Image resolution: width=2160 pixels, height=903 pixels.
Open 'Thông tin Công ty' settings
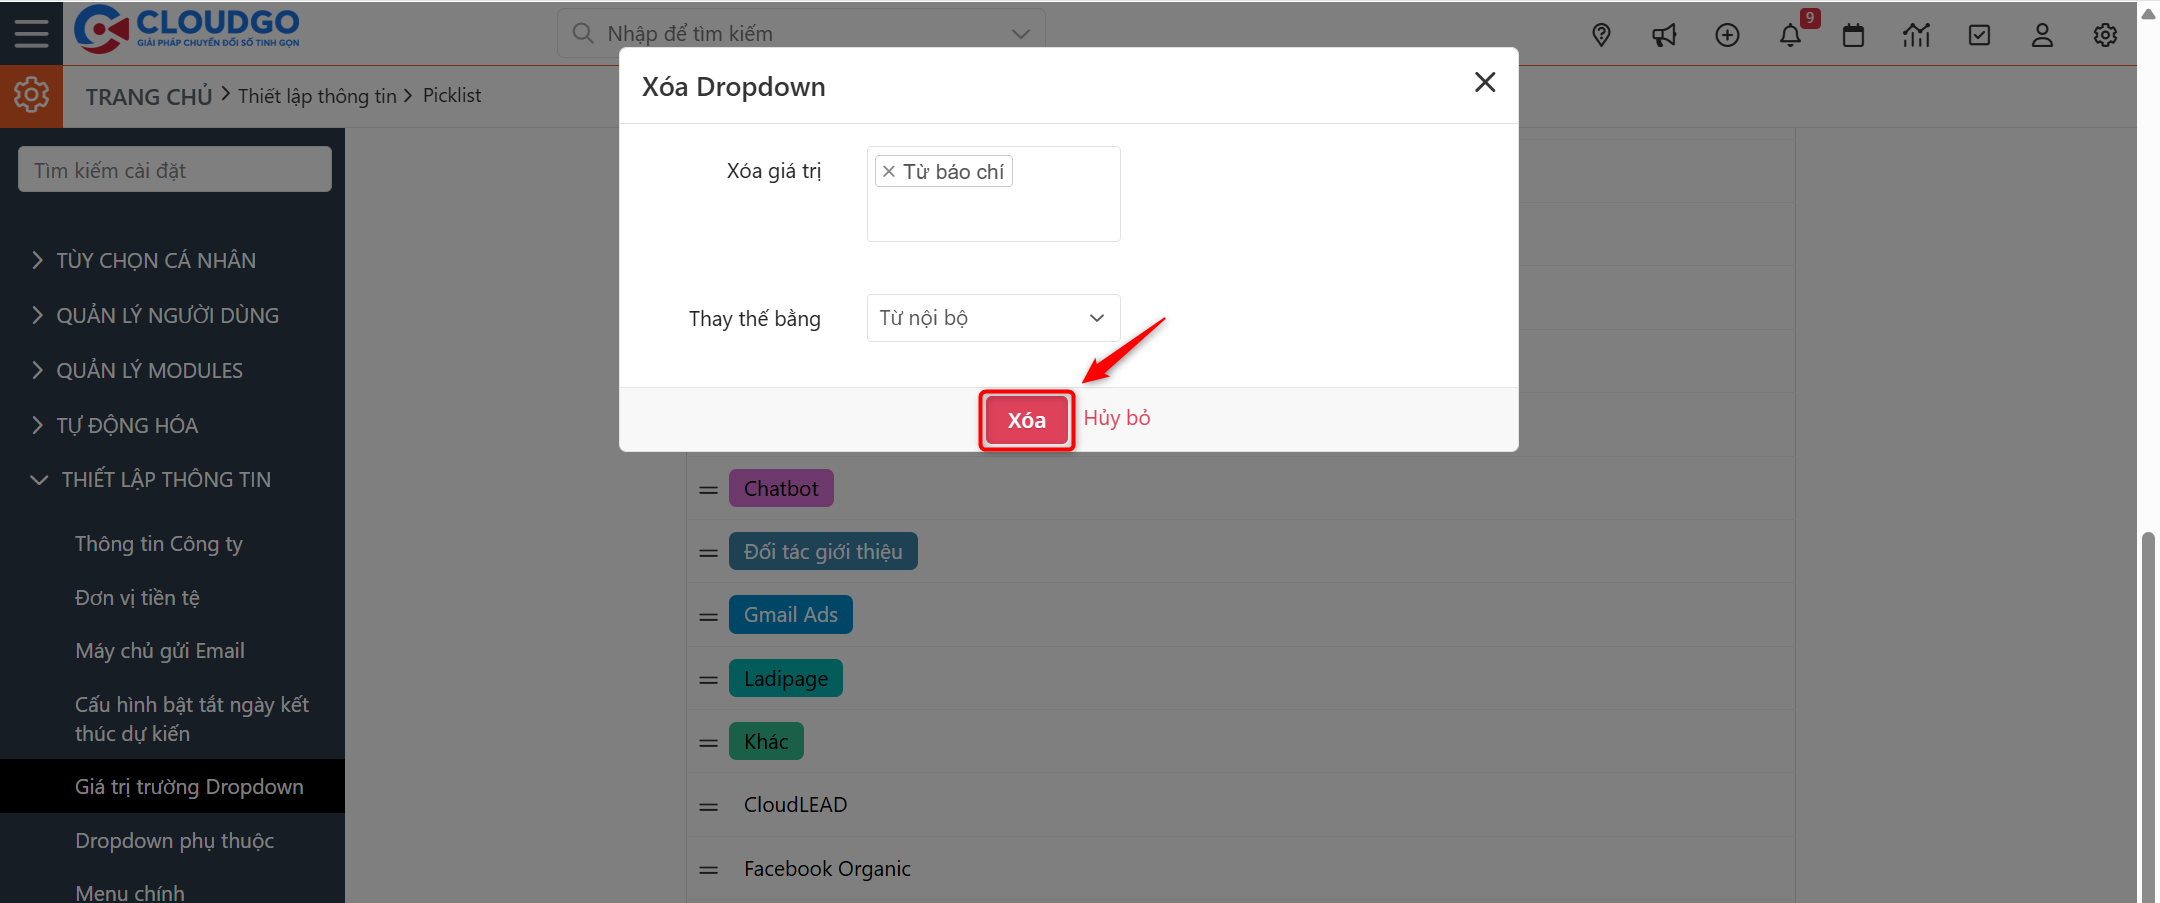click(x=159, y=544)
